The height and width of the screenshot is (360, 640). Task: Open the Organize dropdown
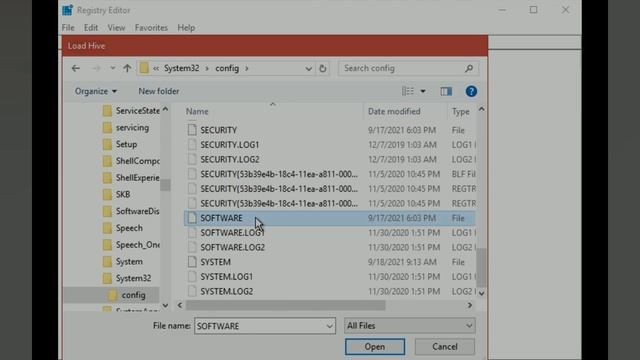(x=96, y=91)
